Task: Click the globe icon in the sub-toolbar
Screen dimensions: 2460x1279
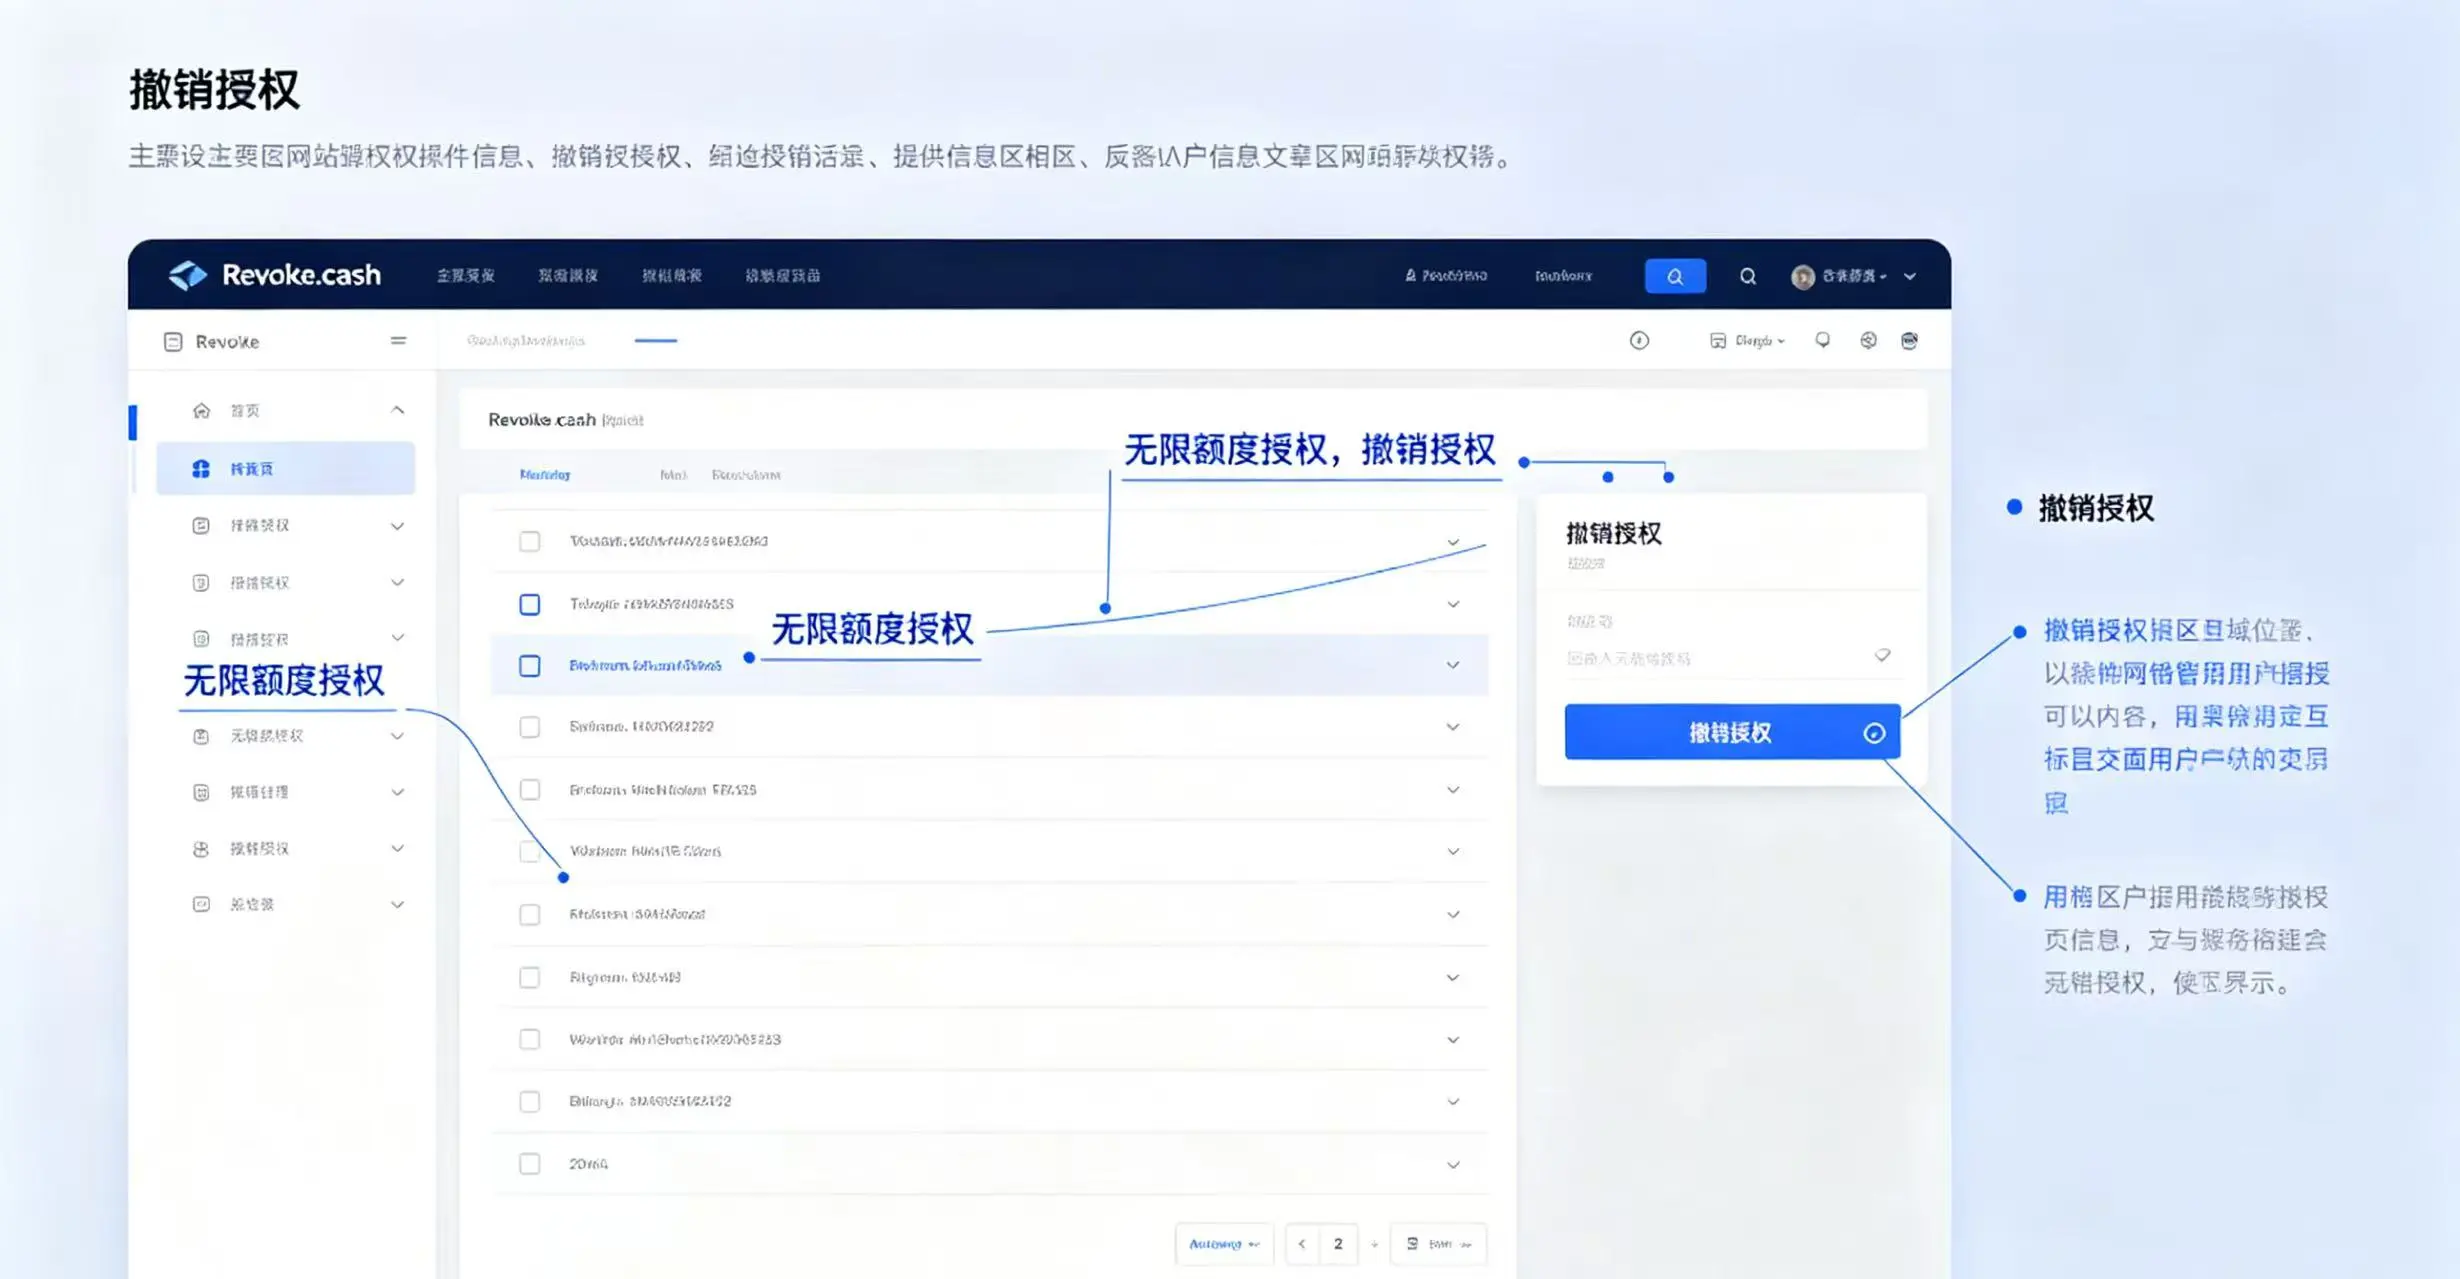Action: (1868, 340)
